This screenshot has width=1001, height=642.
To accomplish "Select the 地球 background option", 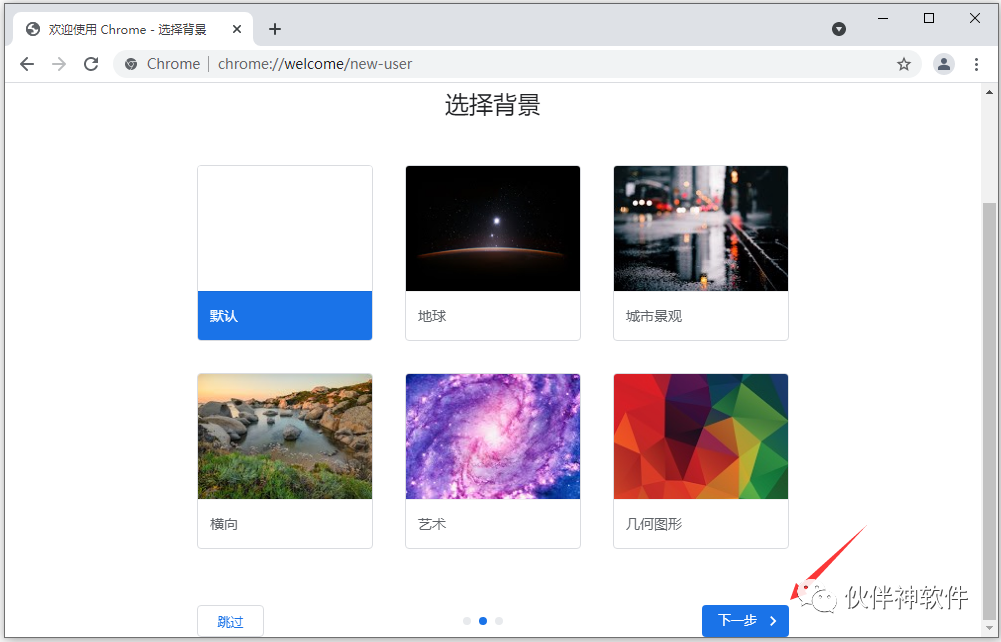I will (x=492, y=228).
